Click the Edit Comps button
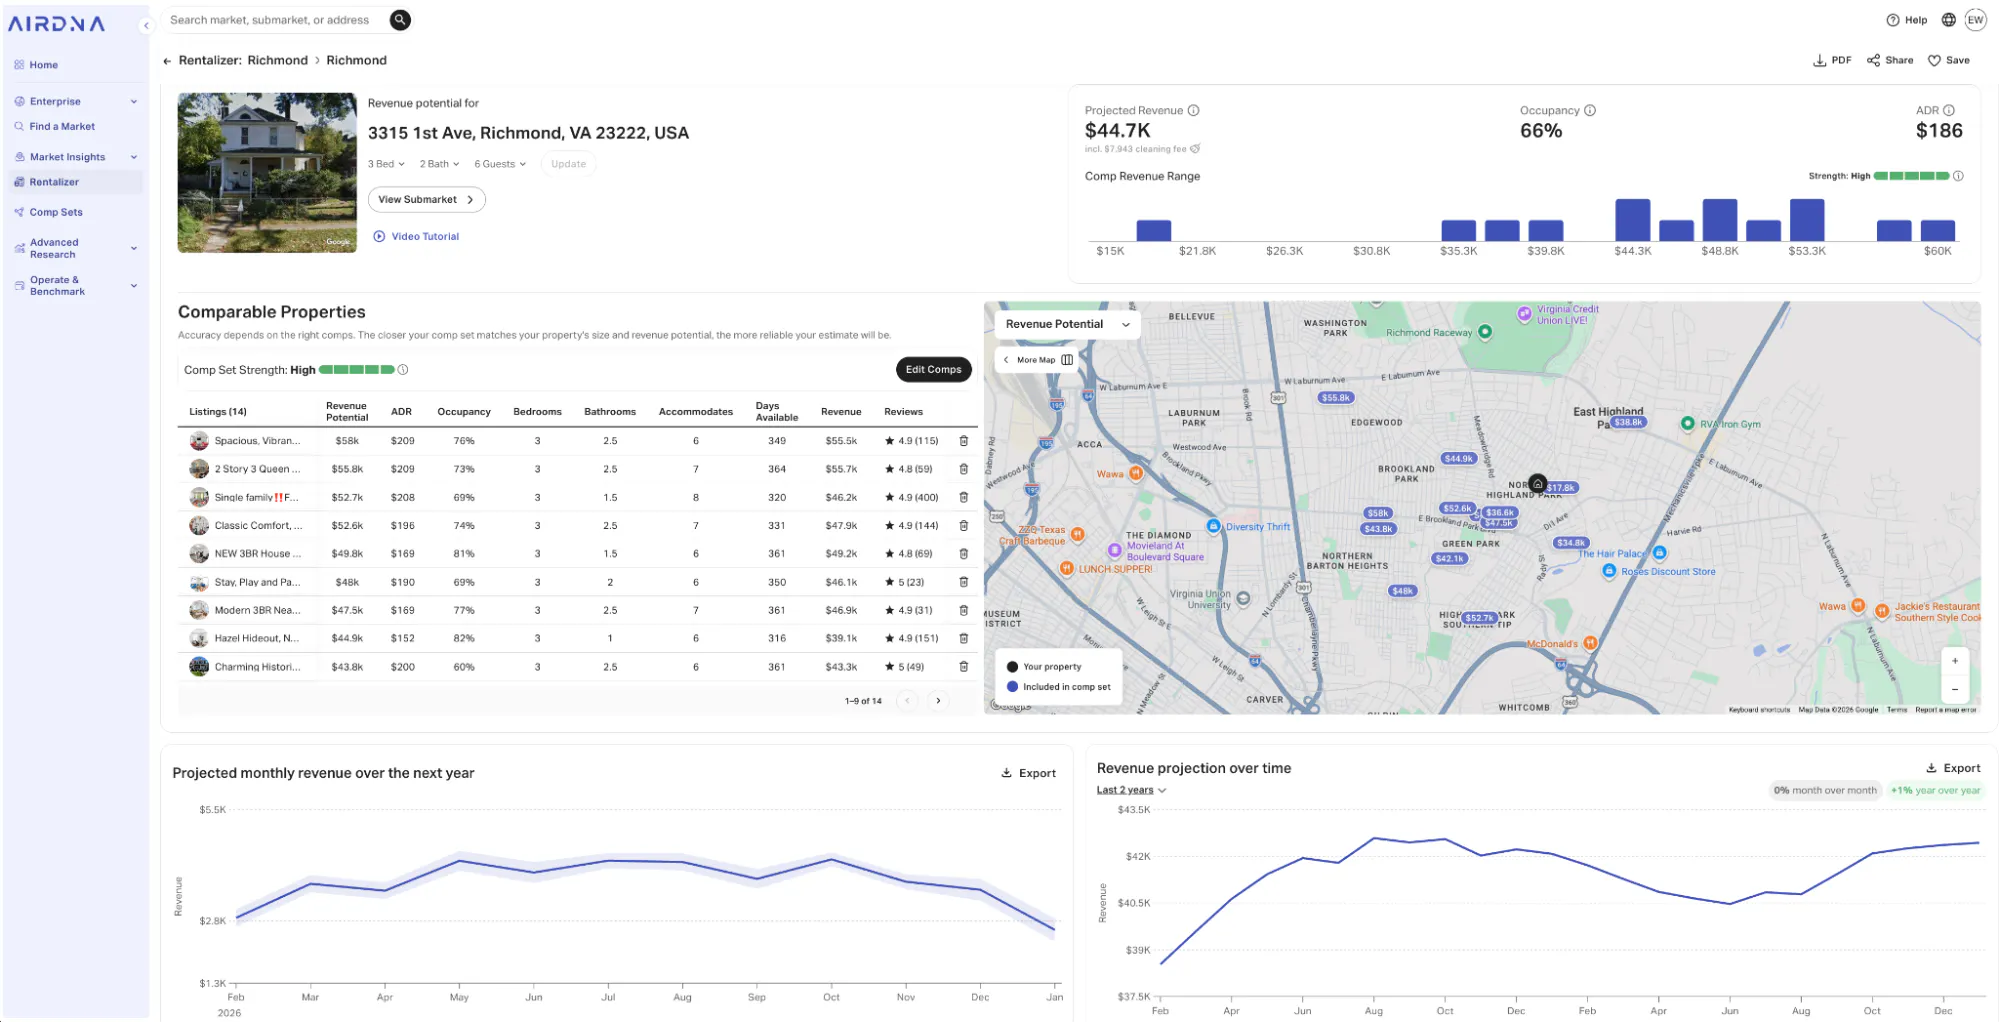This screenshot has width=1999, height=1022. [x=933, y=370]
